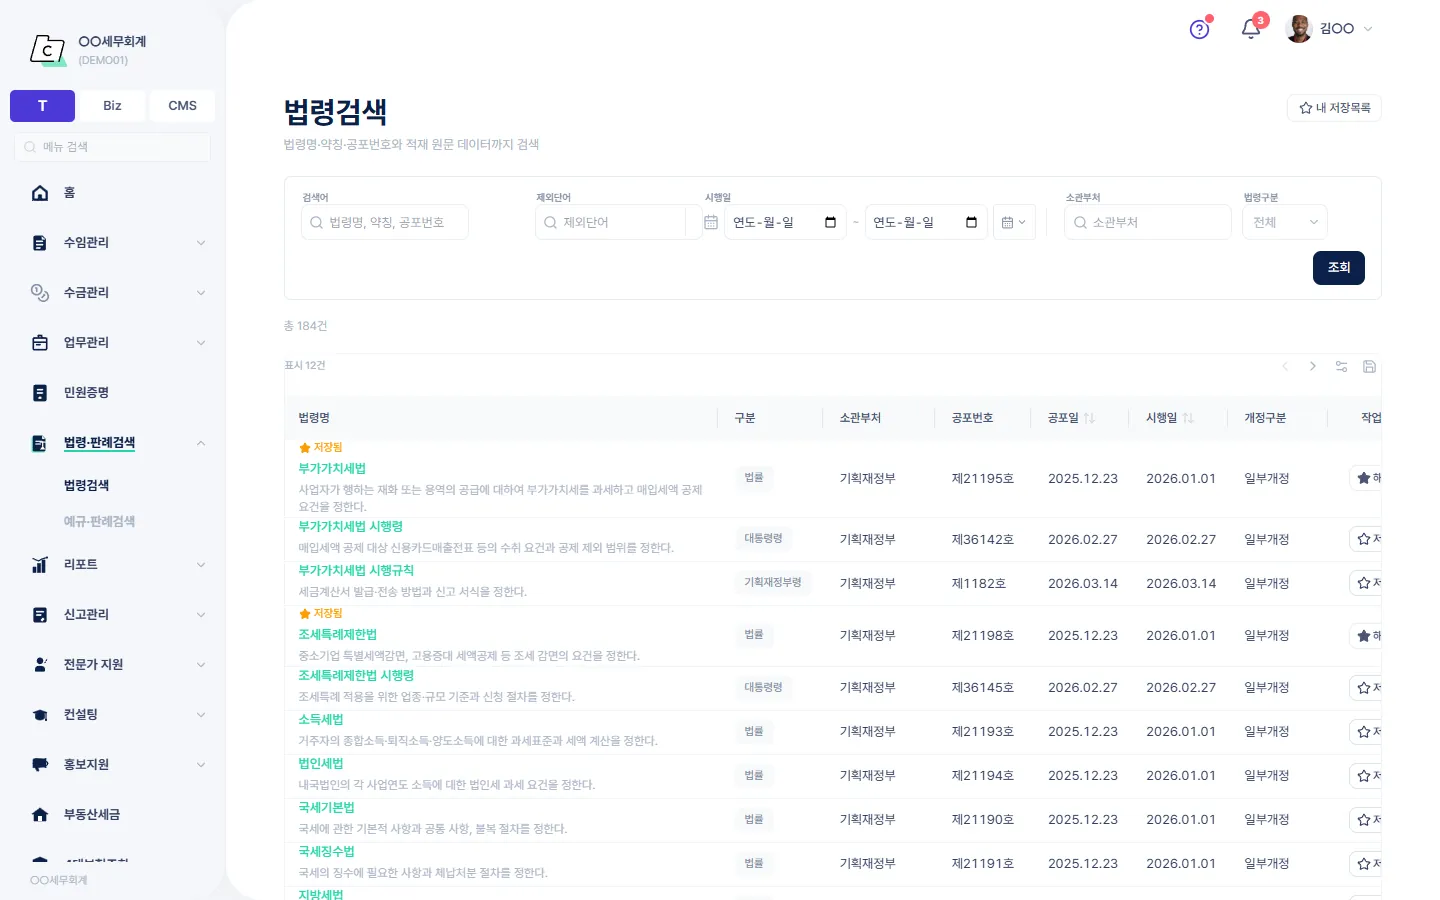This screenshot has width=1440, height=900.
Task: Open the 홈 menu item
Action: coord(70,193)
